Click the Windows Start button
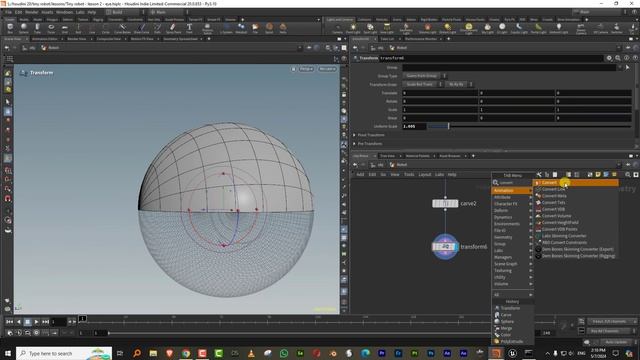The width and height of the screenshot is (640, 360). (x=7, y=353)
